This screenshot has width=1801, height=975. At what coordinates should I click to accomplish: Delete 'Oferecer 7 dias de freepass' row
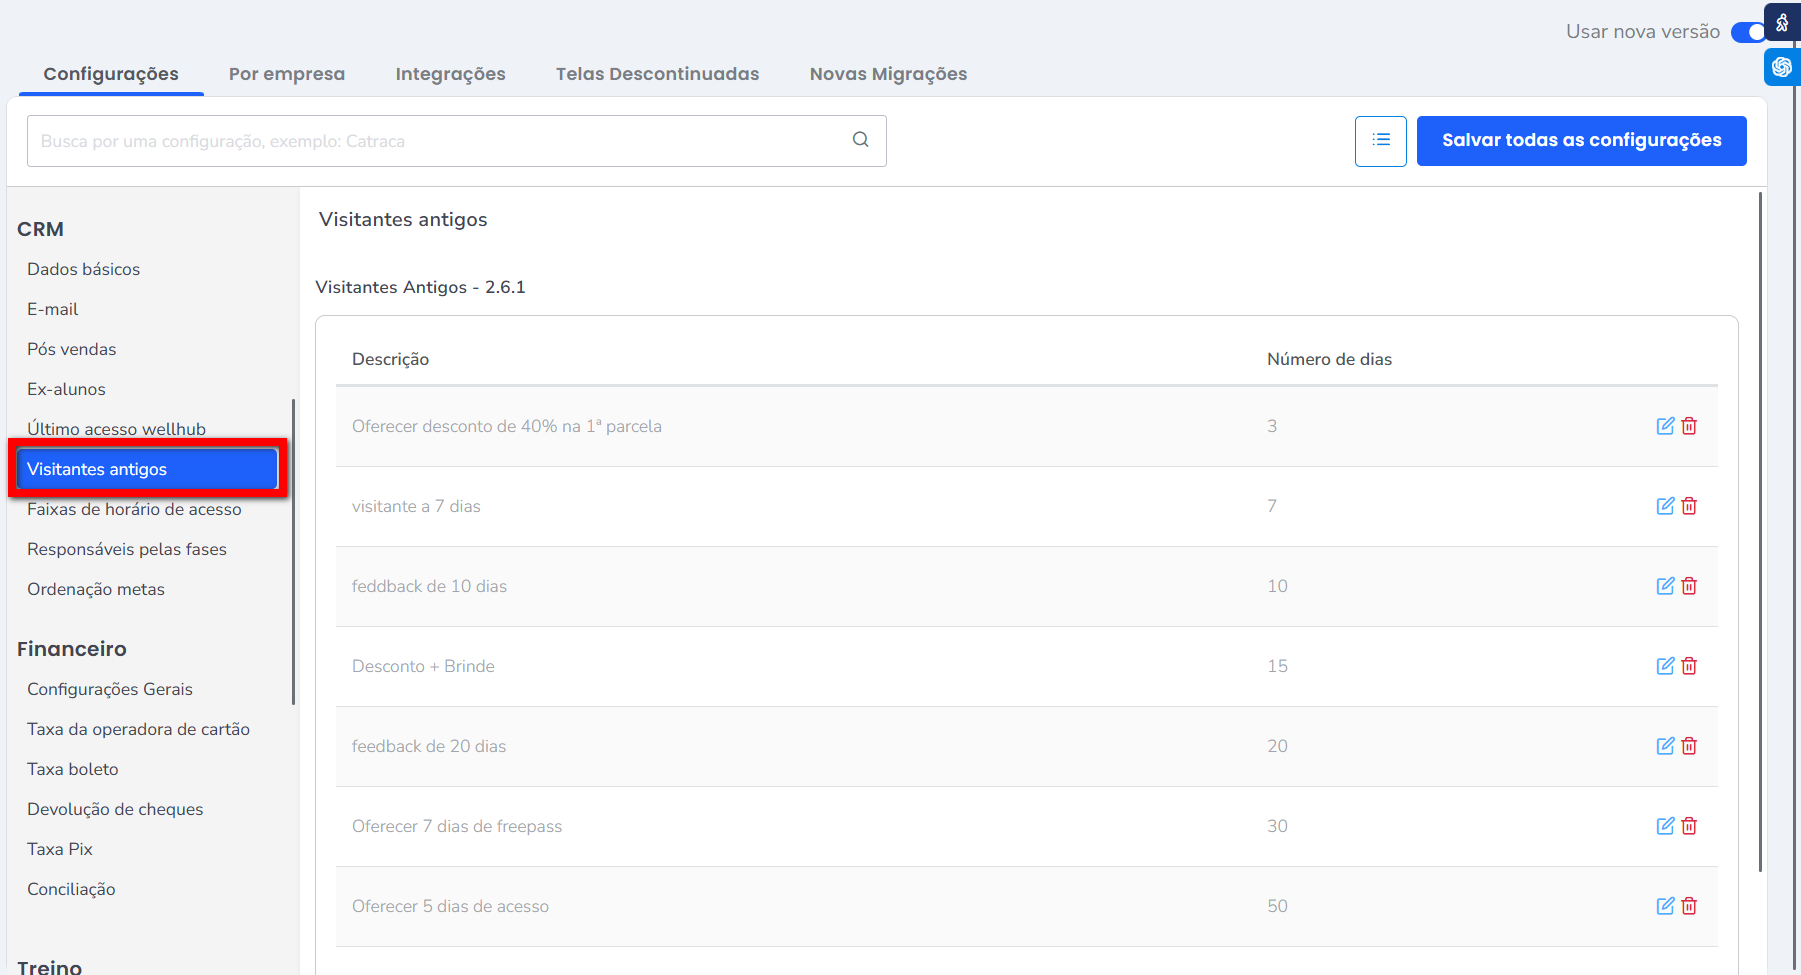[1689, 826]
